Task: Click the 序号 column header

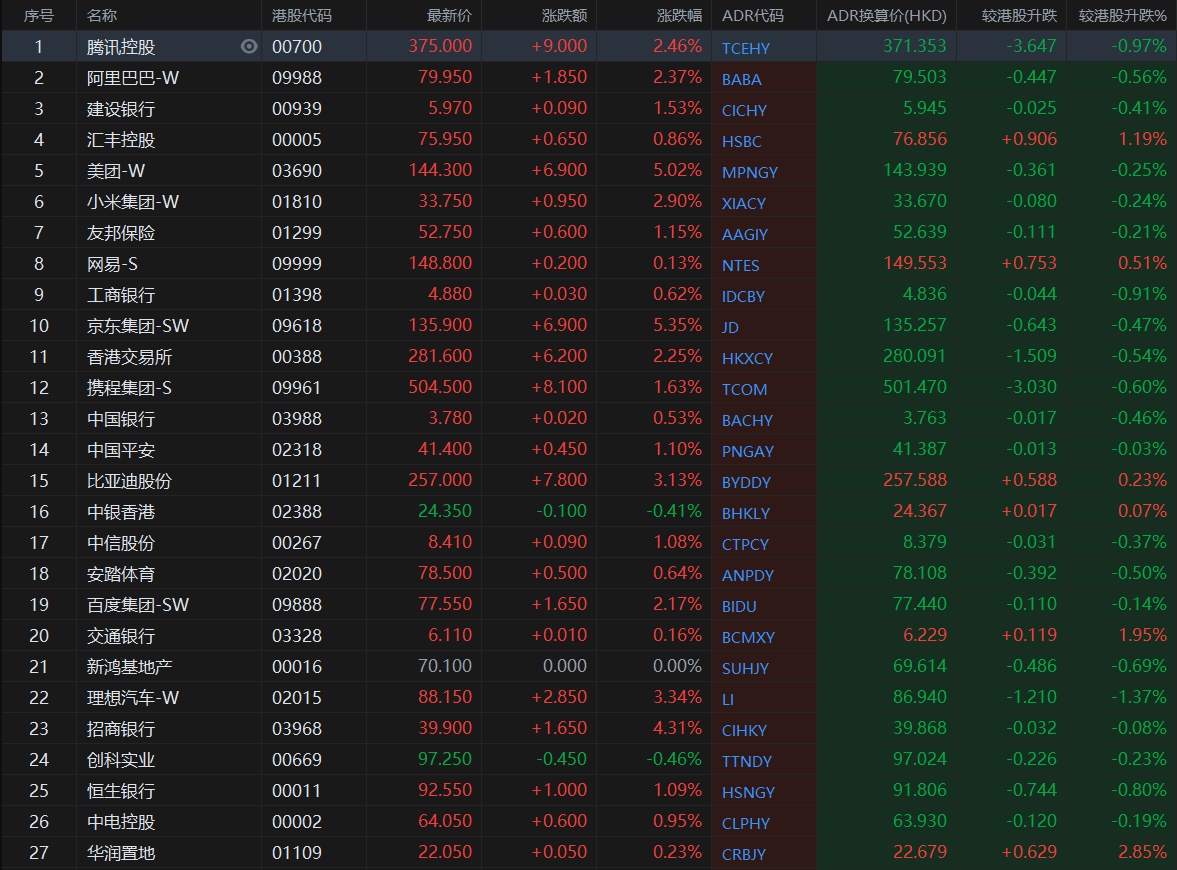Action: coord(39,16)
